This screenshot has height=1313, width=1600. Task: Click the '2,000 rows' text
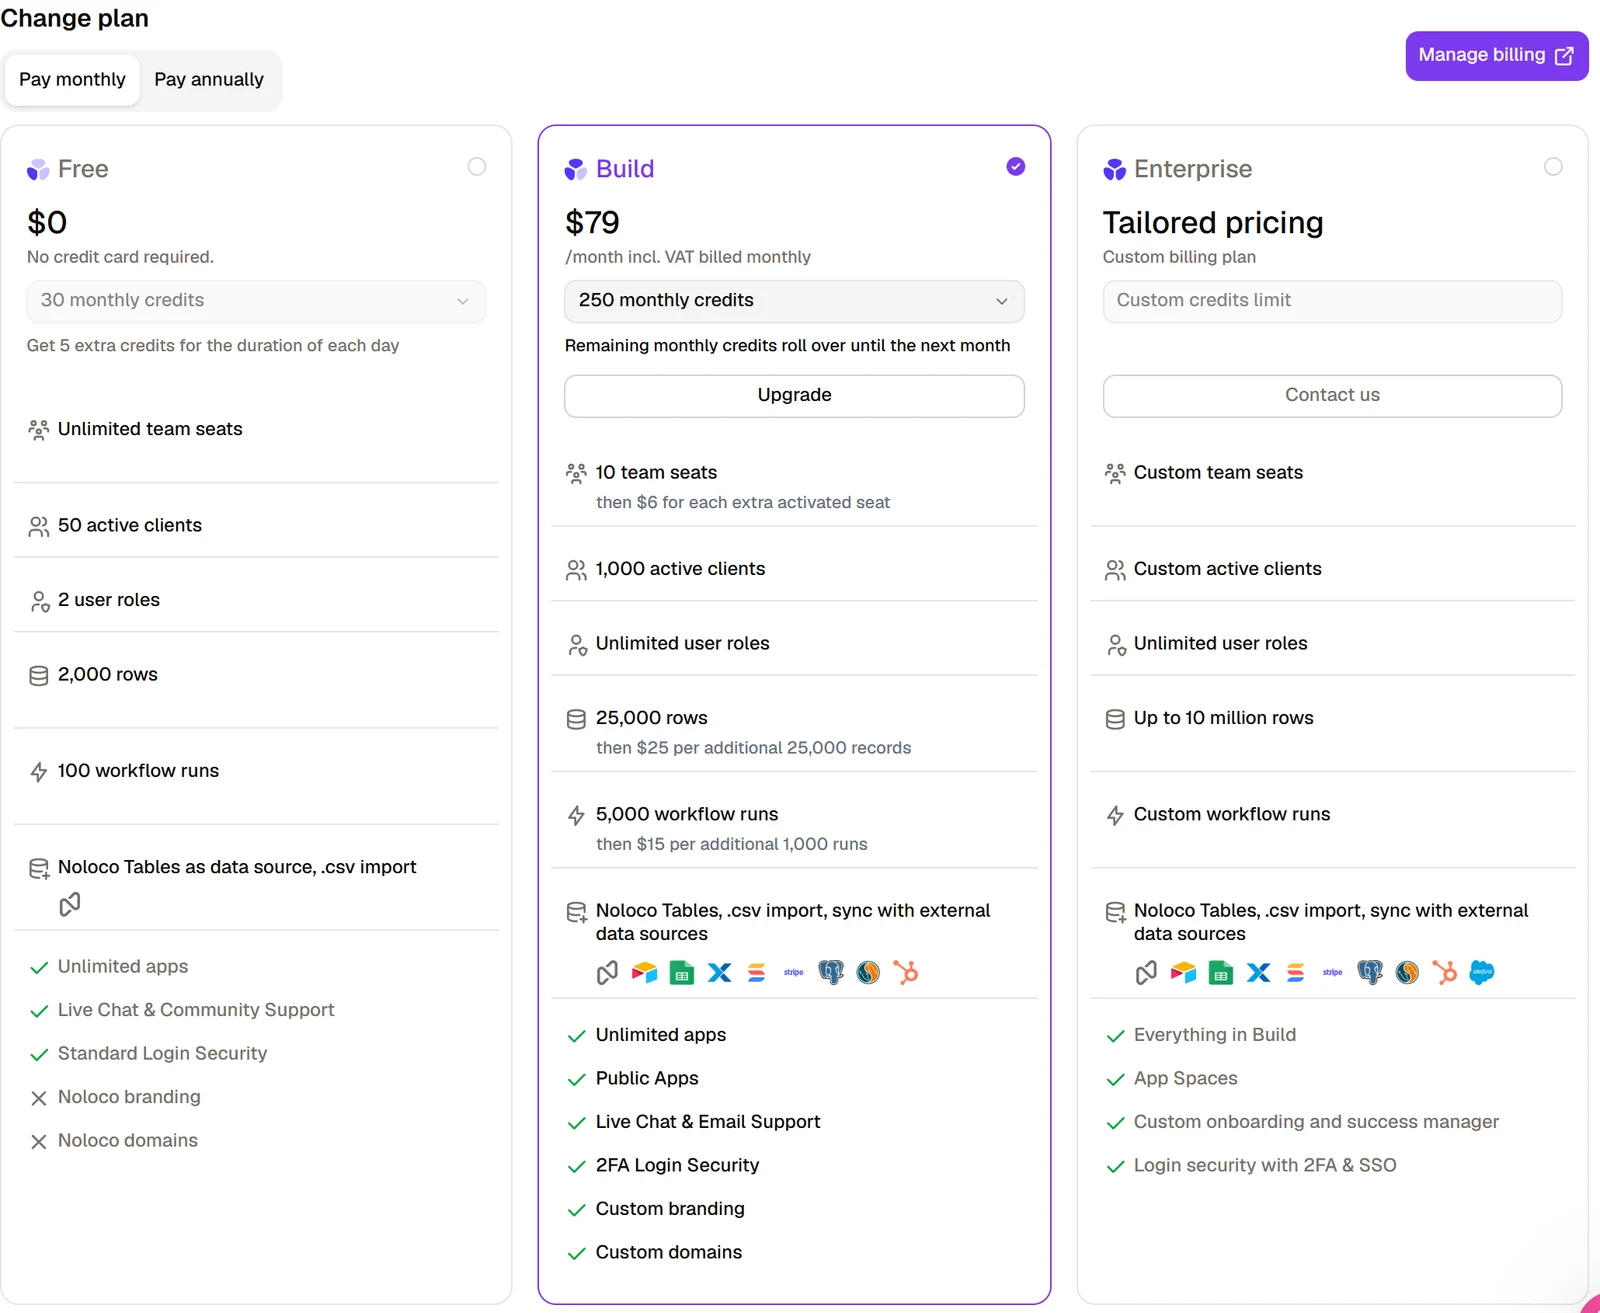(108, 674)
